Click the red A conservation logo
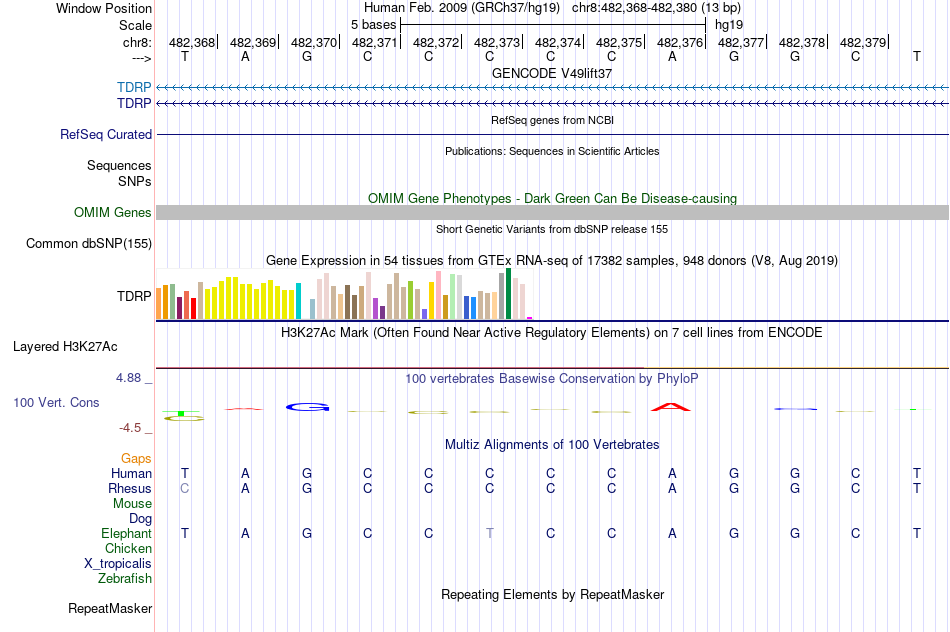The height and width of the screenshot is (632, 950). (671, 407)
